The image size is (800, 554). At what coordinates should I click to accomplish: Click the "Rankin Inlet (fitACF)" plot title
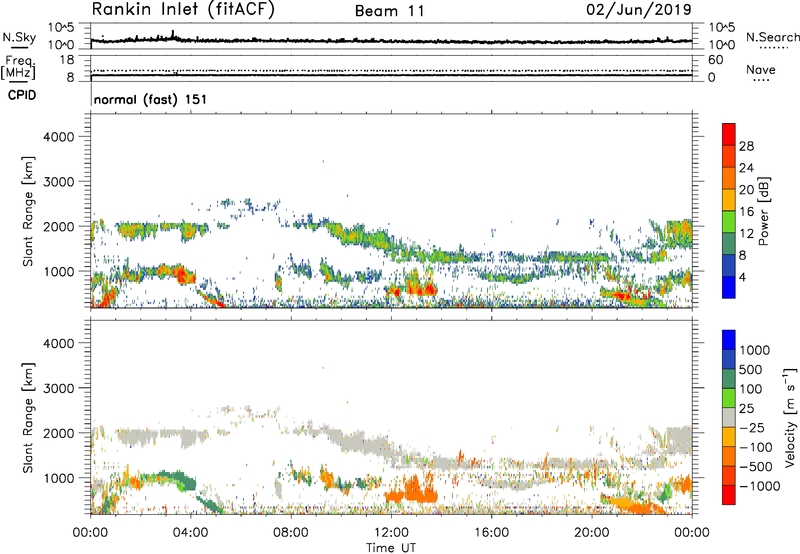pos(183,10)
